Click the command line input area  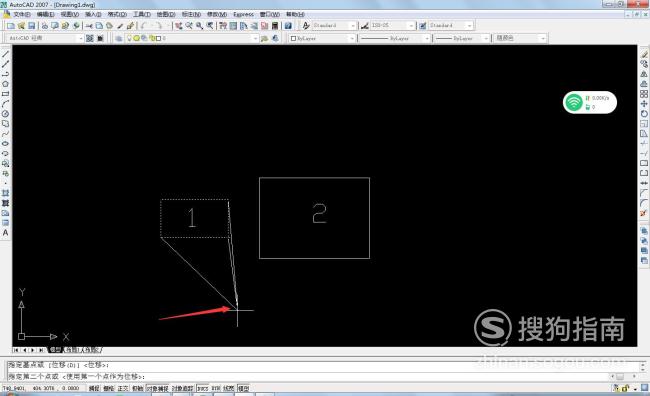tap(308, 377)
